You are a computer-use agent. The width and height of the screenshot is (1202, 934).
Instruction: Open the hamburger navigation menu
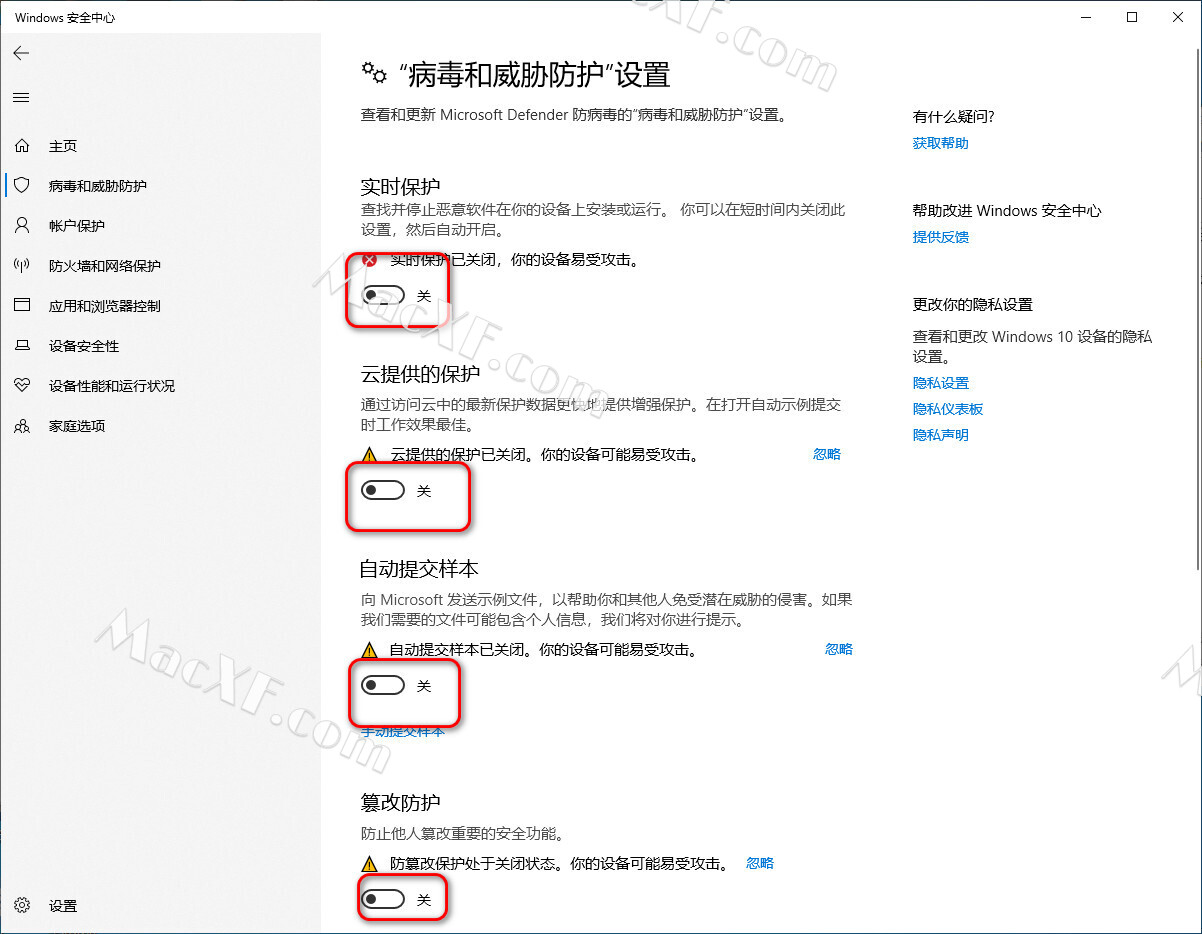(21, 97)
